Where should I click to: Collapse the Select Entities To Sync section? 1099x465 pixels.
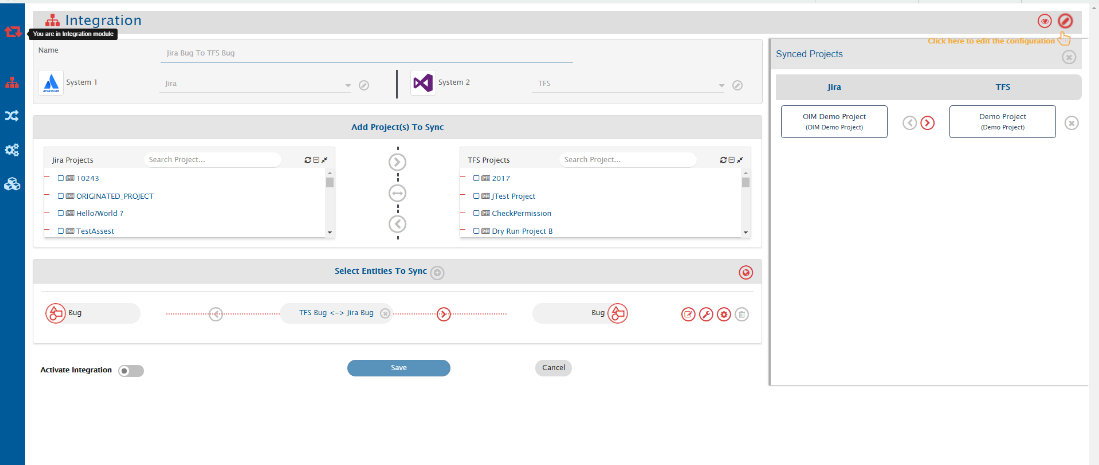pos(745,272)
